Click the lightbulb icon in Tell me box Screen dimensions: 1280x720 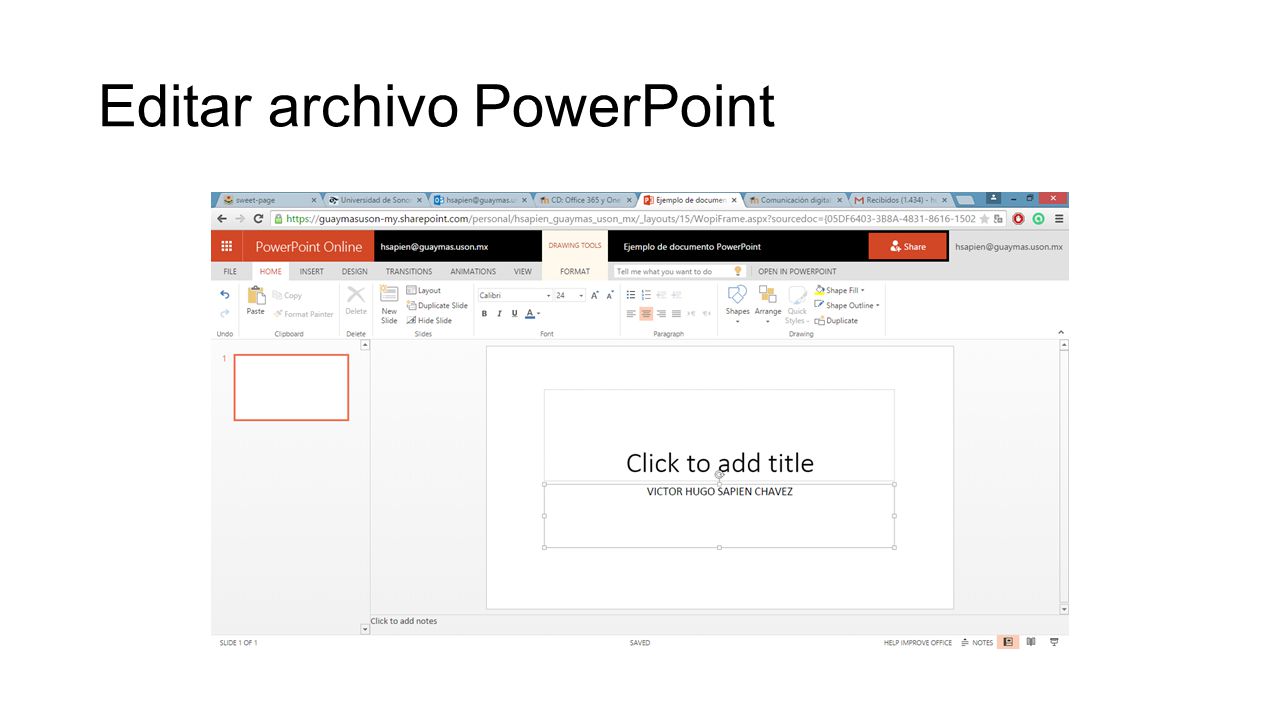pos(738,271)
